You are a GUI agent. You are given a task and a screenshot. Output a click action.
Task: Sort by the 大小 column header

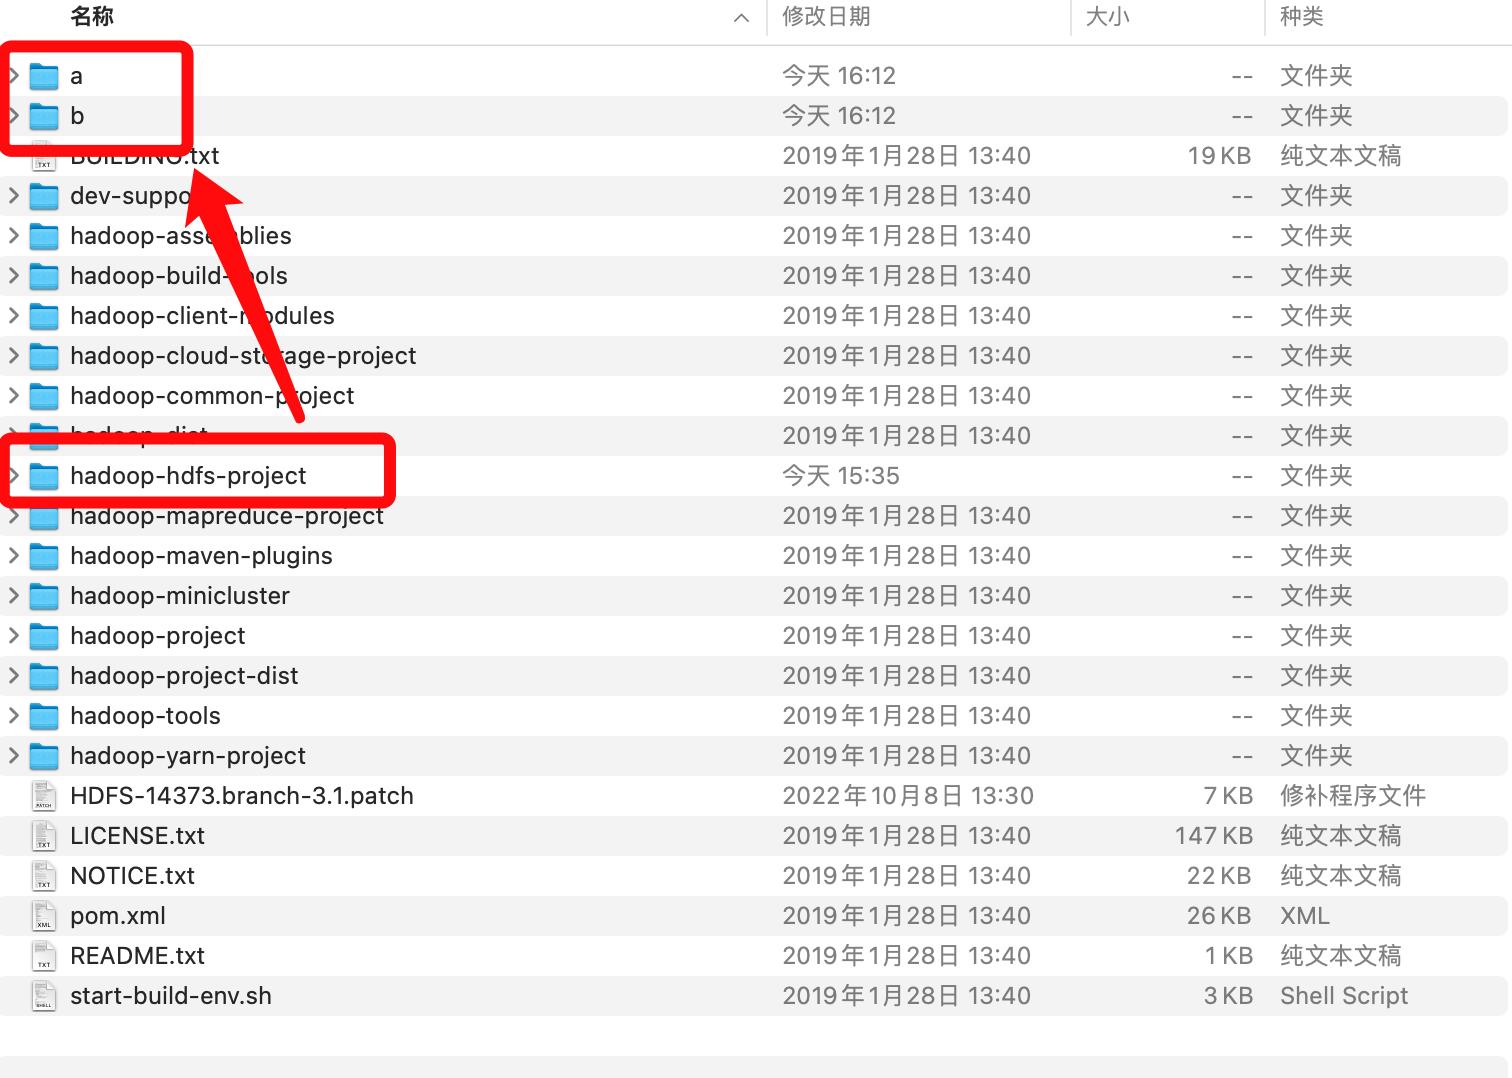point(1107,16)
